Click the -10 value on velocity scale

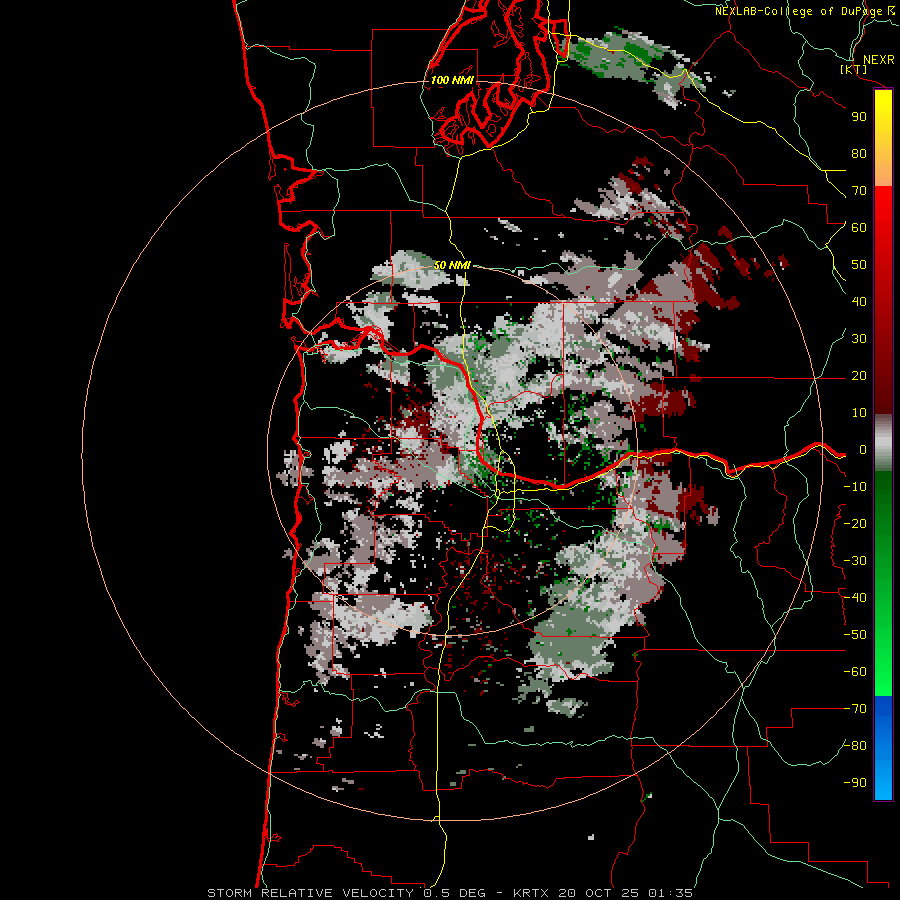(x=855, y=487)
